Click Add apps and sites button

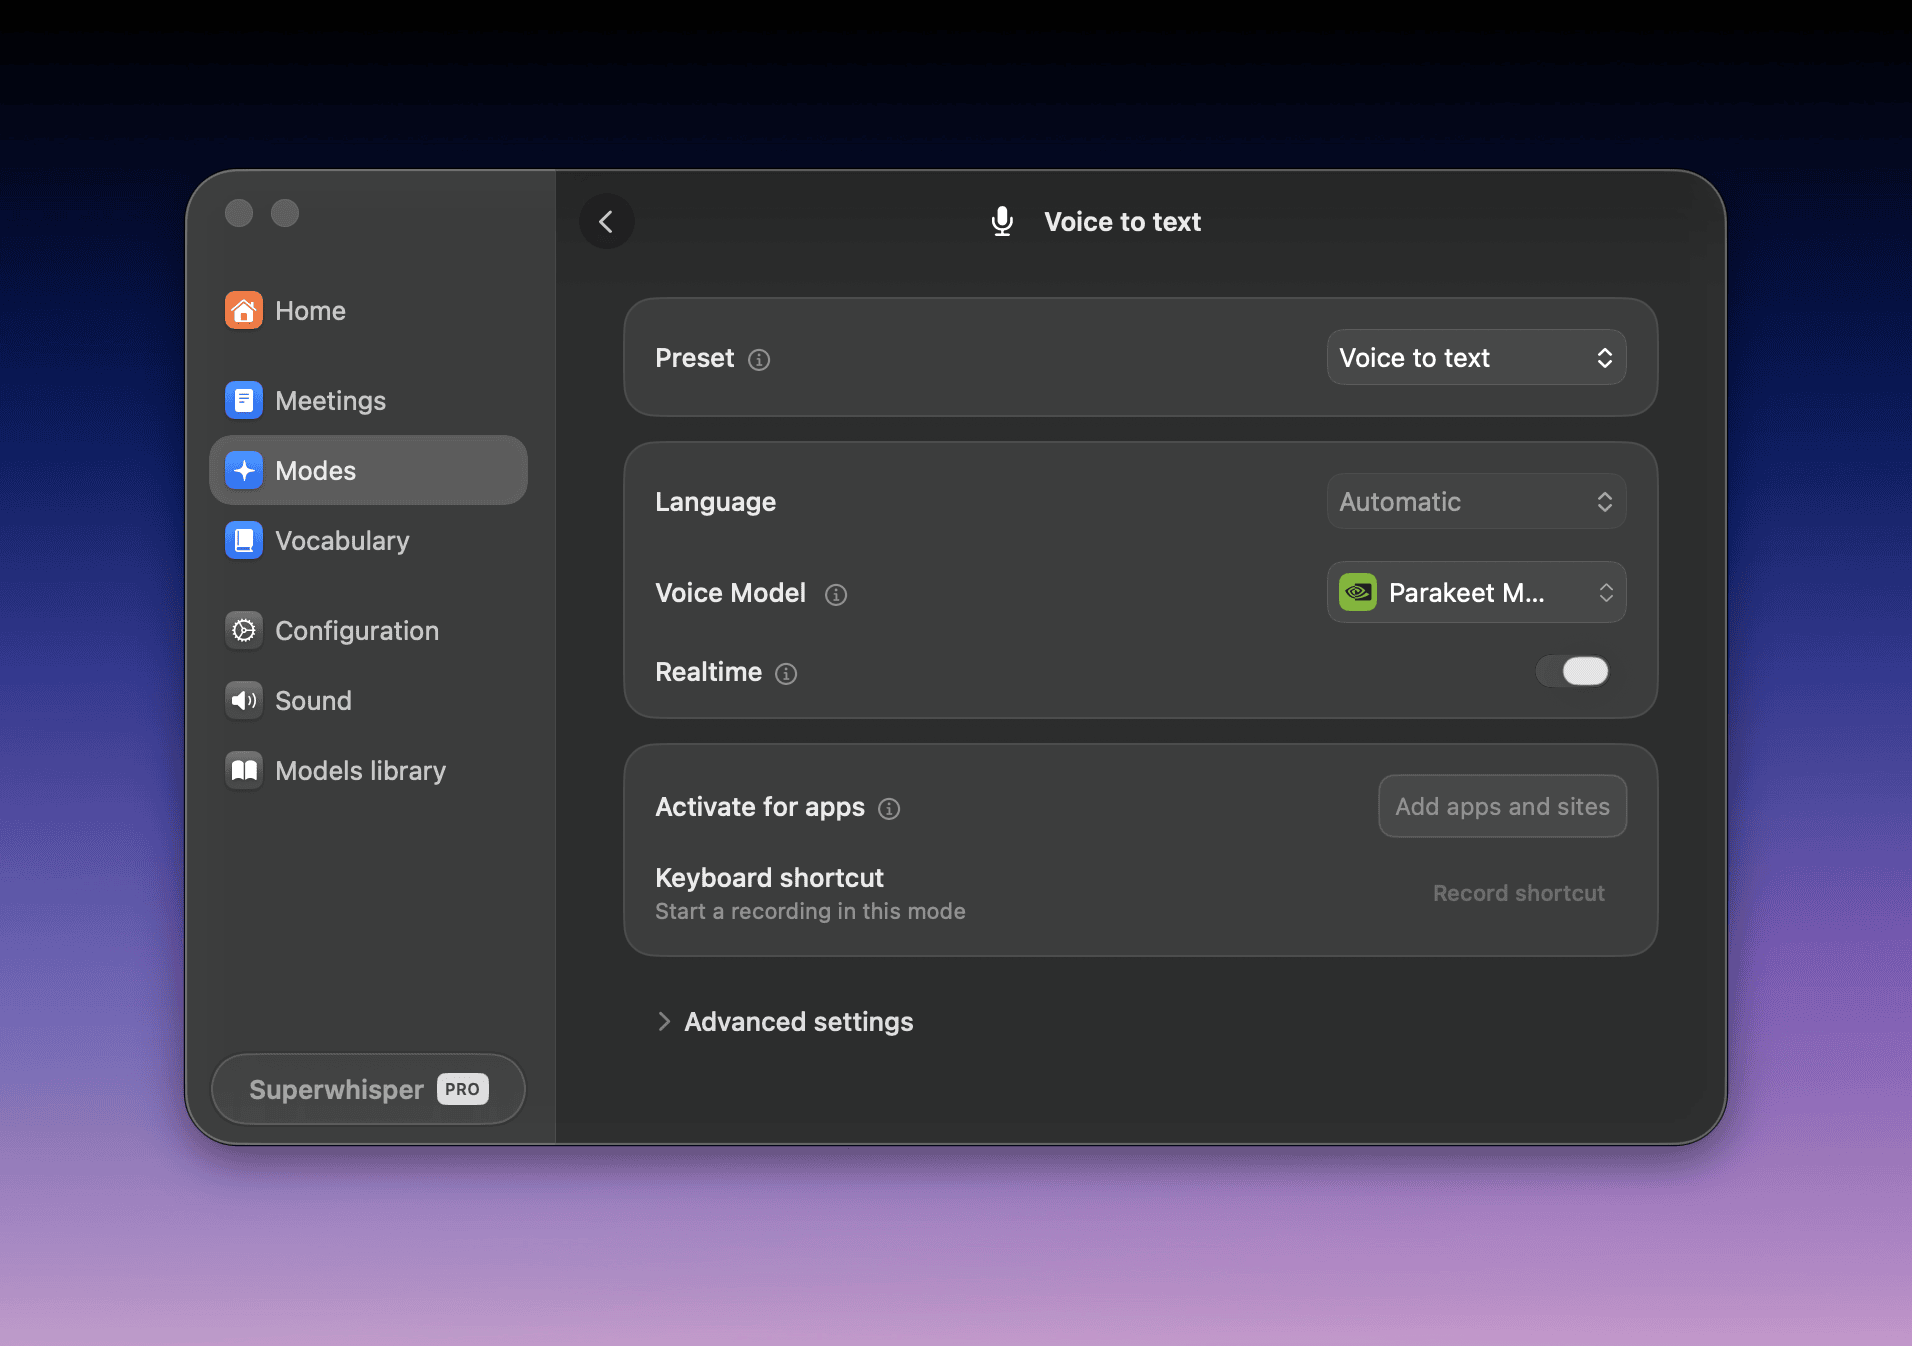pos(1502,807)
